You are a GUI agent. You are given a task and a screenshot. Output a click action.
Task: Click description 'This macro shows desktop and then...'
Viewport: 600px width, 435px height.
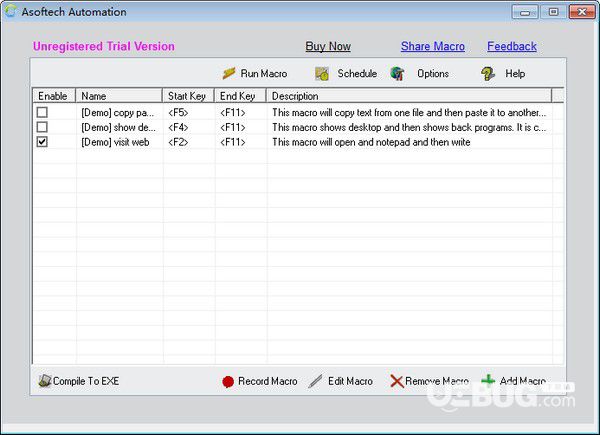[x=409, y=127]
